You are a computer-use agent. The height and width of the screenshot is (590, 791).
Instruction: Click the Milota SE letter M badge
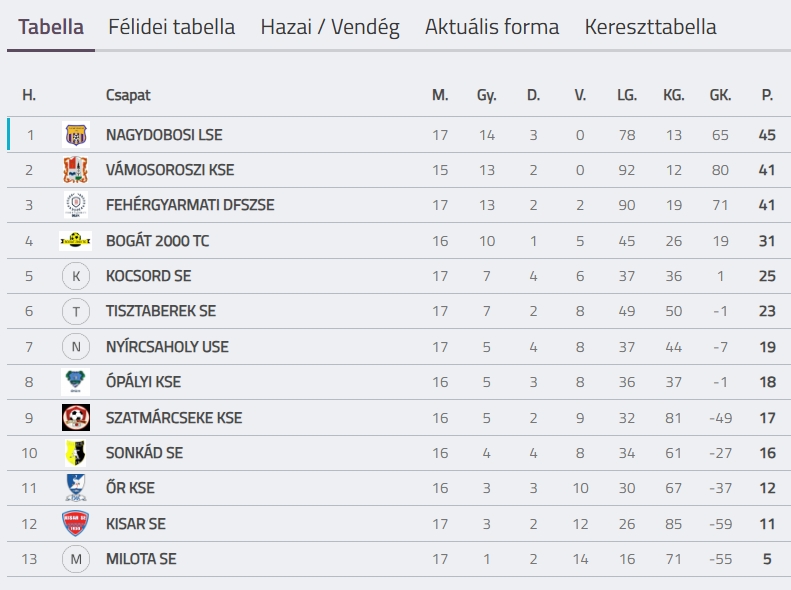pyautogui.click(x=76, y=559)
